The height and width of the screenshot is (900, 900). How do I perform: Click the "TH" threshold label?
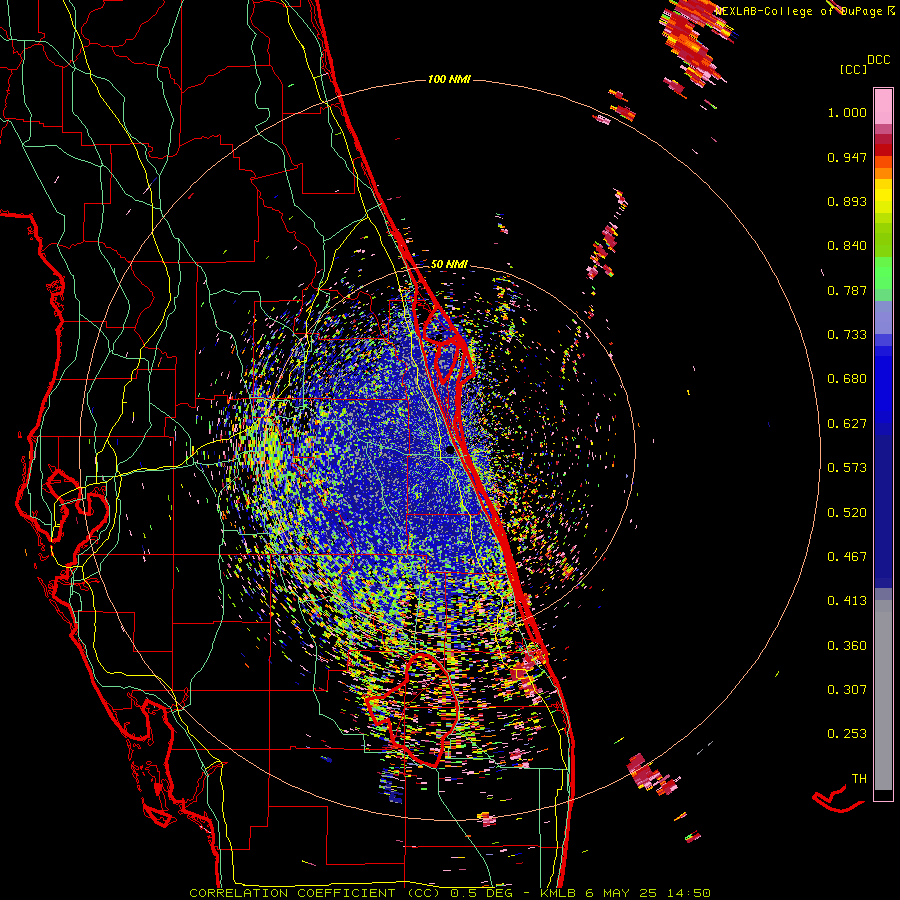coord(859,779)
